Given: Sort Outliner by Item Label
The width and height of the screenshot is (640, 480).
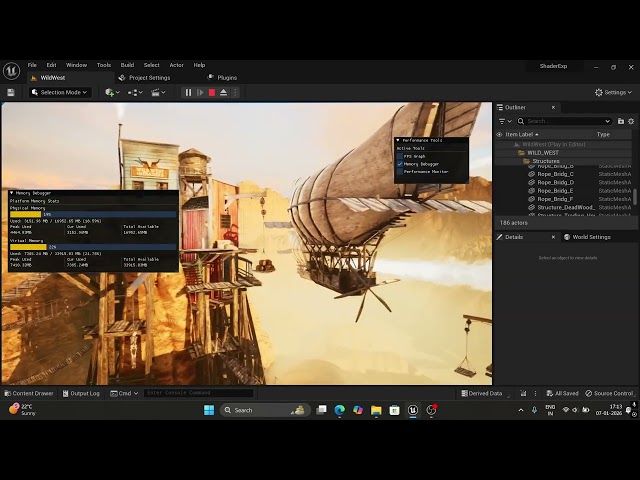Looking at the screenshot, I should click(x=522, y=134).
